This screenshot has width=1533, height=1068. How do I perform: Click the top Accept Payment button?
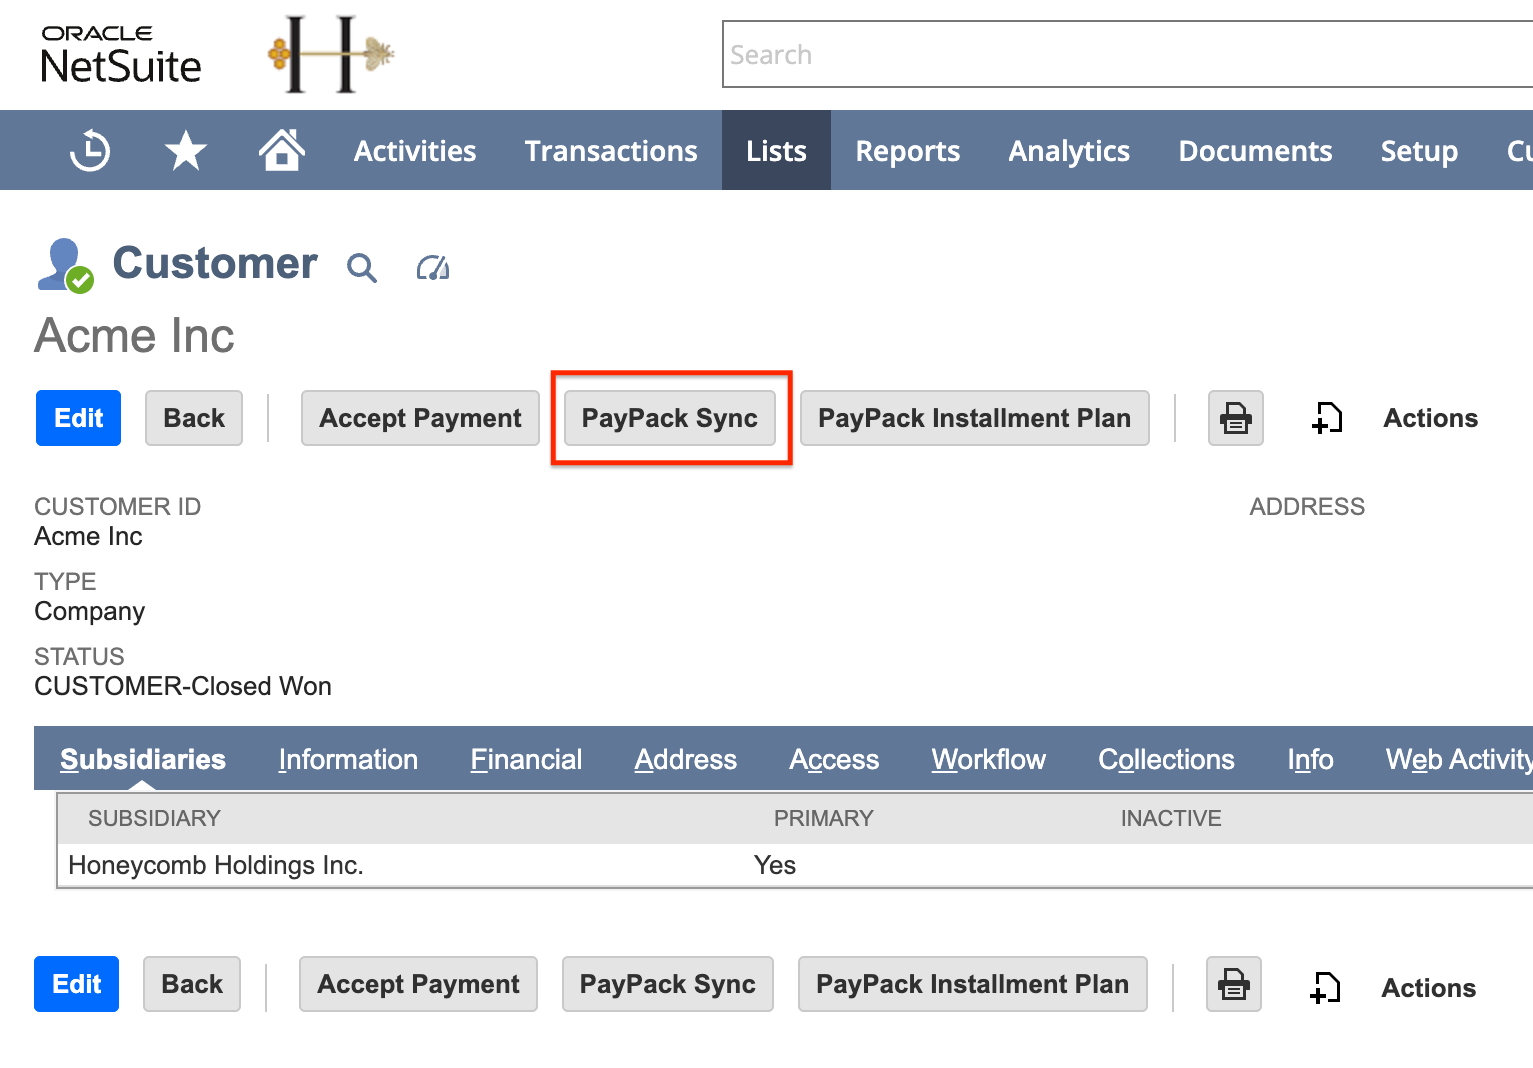click(x=420, y=418)
